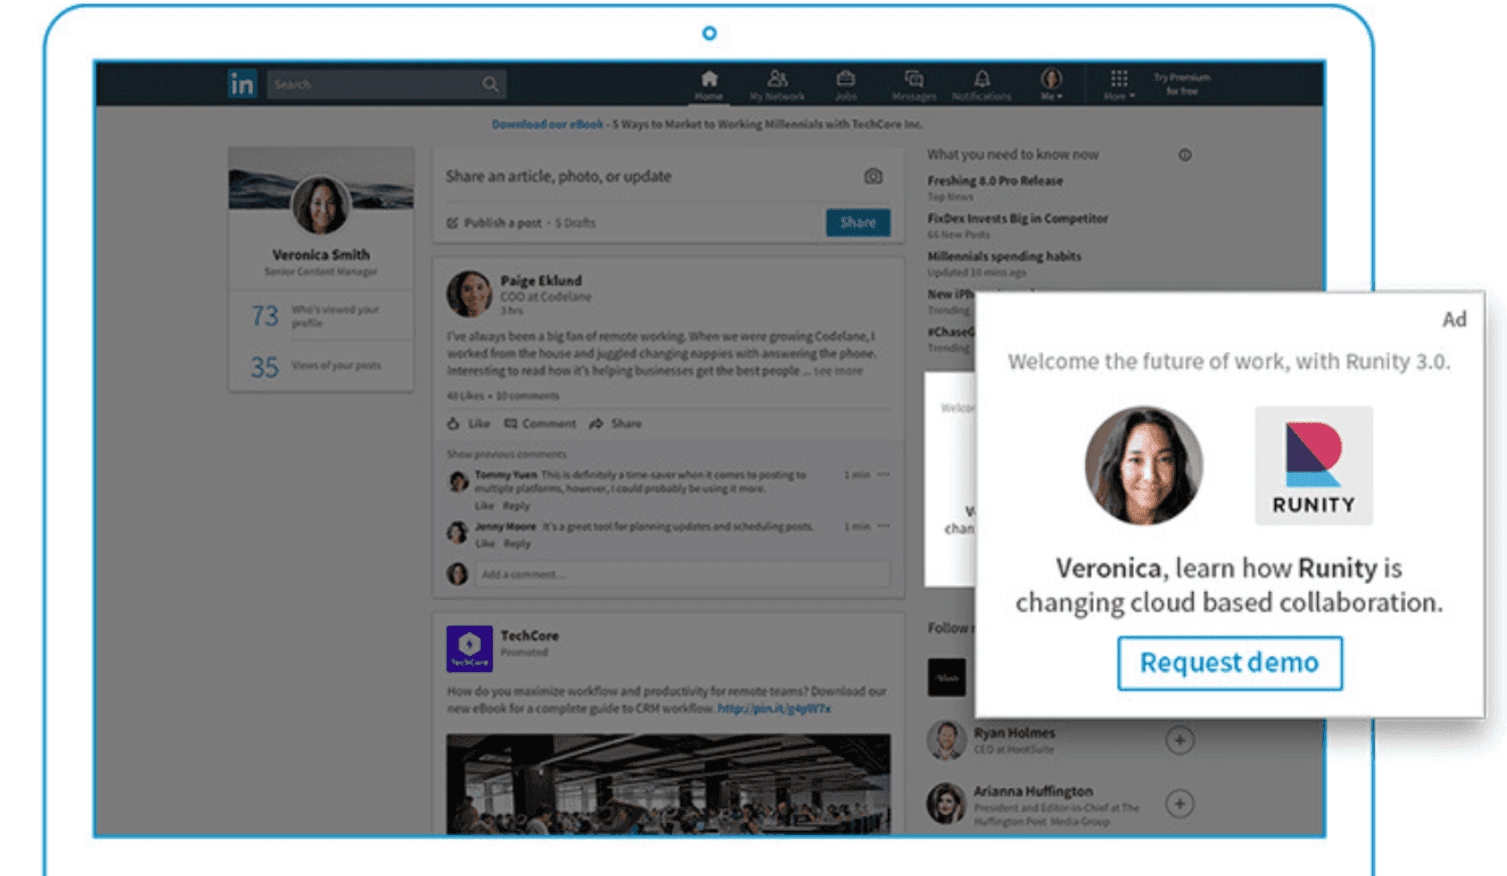Open the TechCore post office image
The image size is (1507, 876).
click(668, 784)
